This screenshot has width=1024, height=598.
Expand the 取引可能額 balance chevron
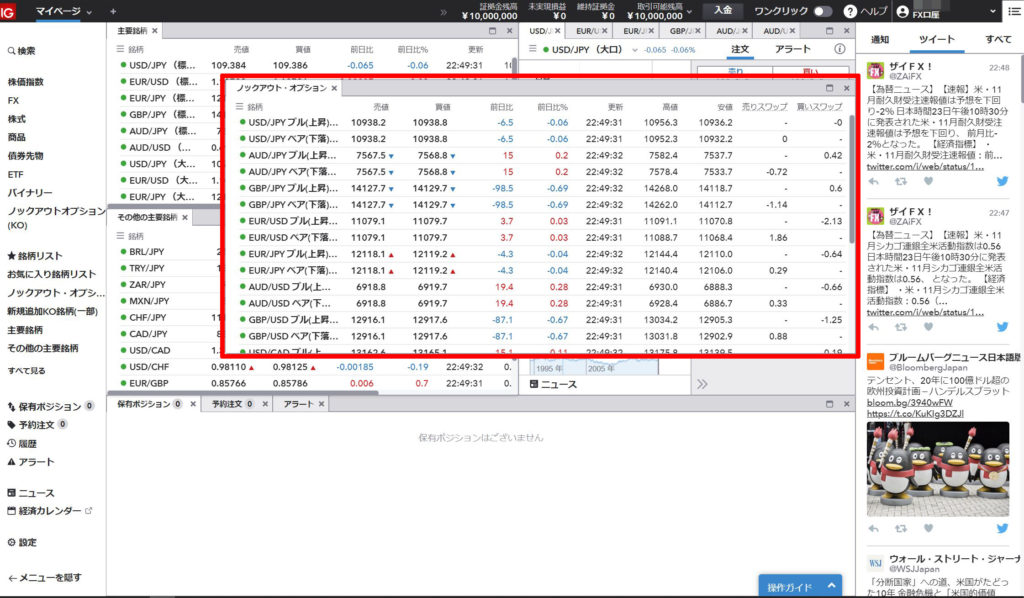[x=688, y=12]
